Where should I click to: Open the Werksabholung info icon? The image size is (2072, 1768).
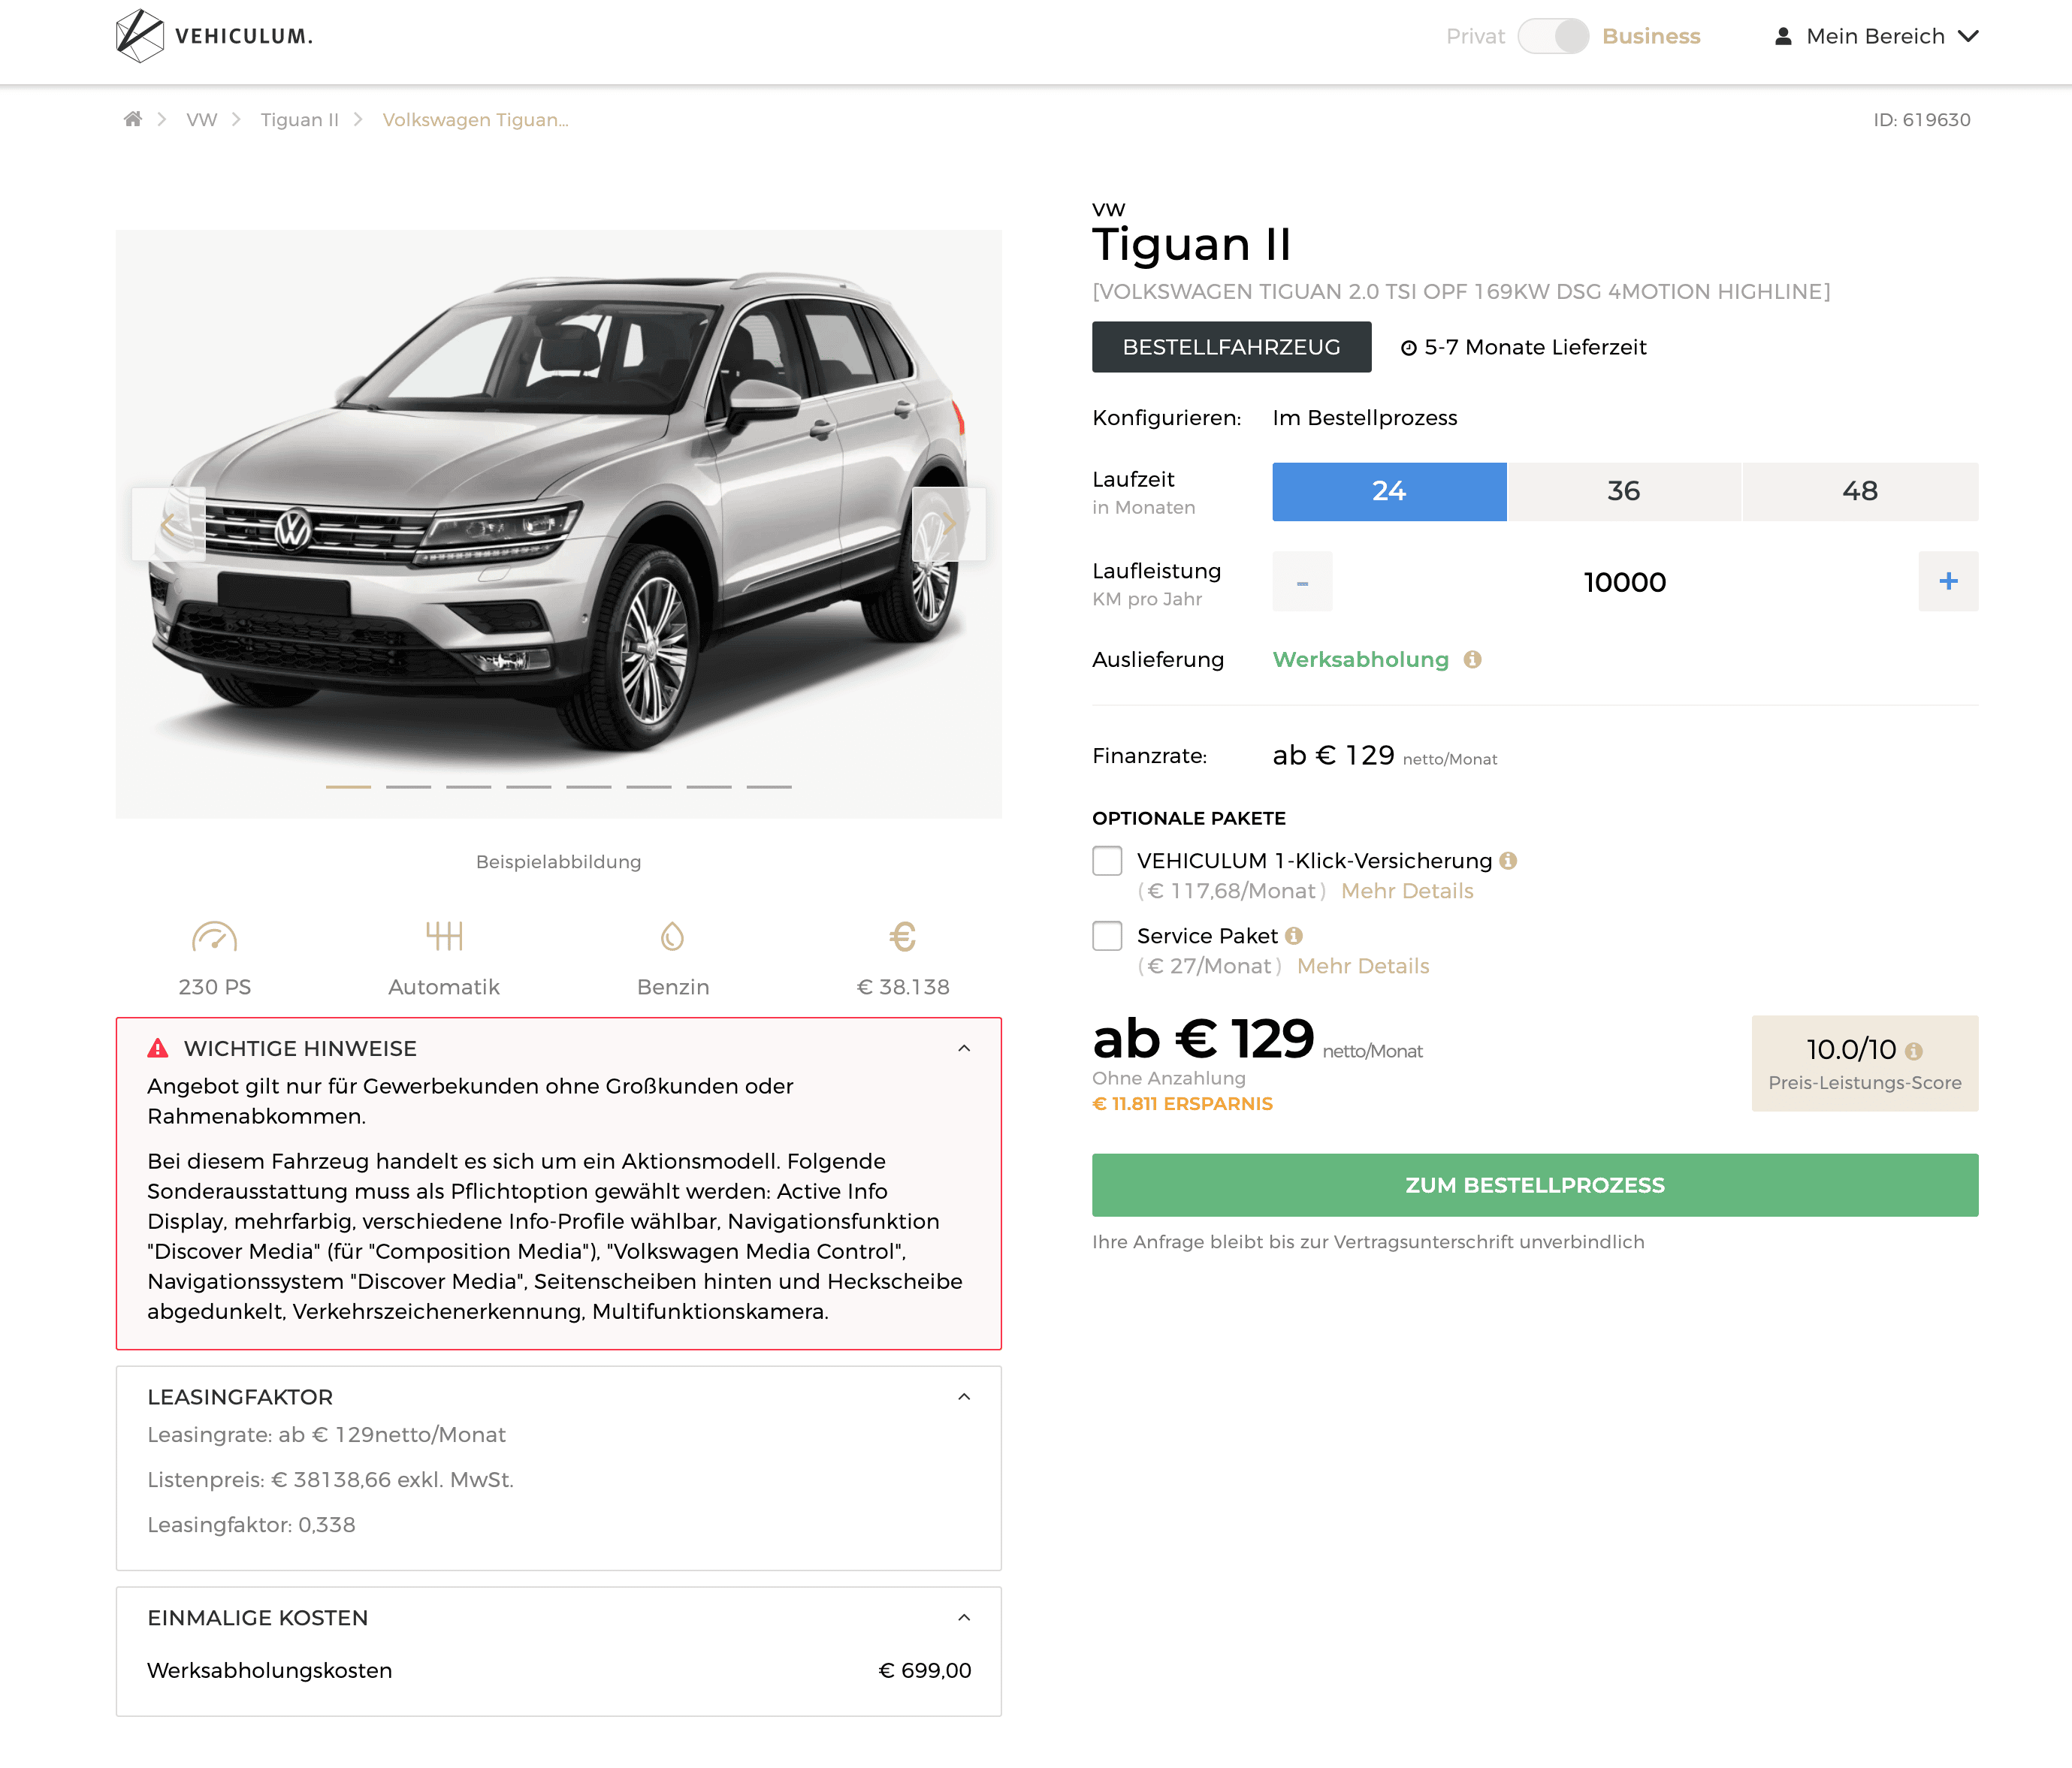[1472, 659]
